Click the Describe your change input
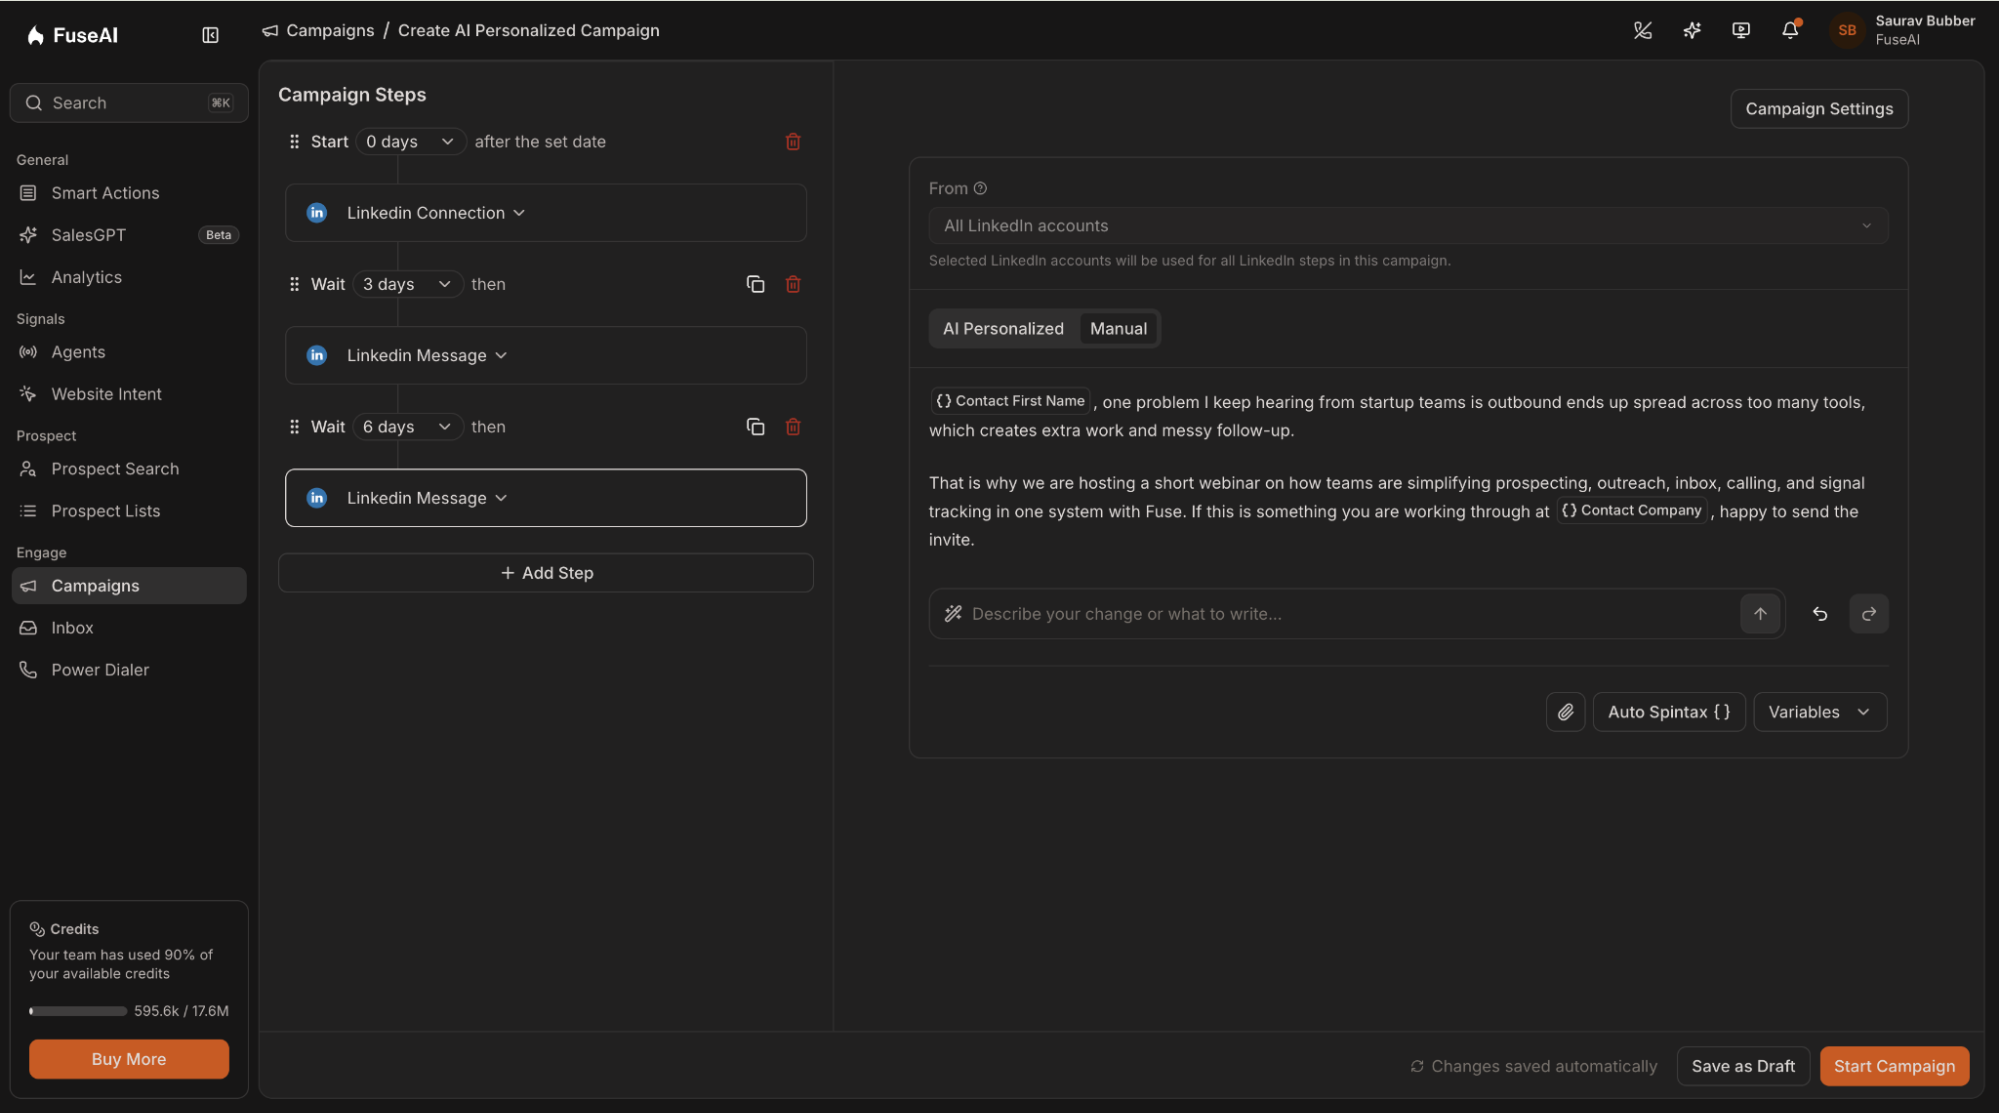This screenshot has width=1999, height=1113. [1350, 614]
